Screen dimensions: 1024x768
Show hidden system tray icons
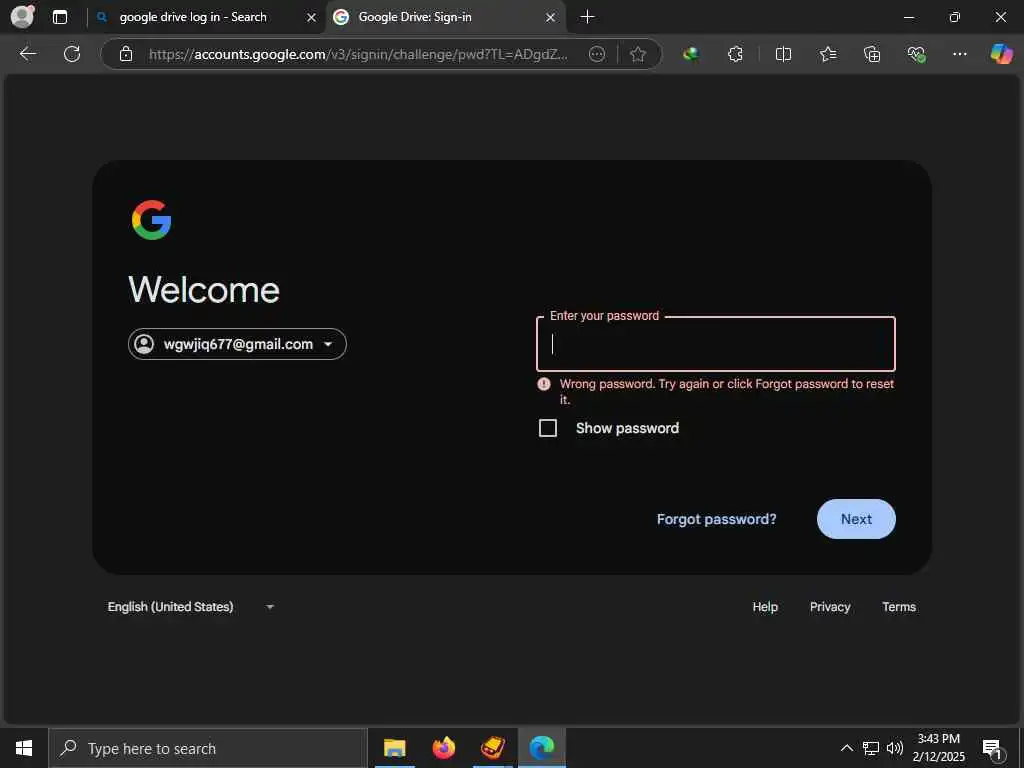[x=846, y=748]
